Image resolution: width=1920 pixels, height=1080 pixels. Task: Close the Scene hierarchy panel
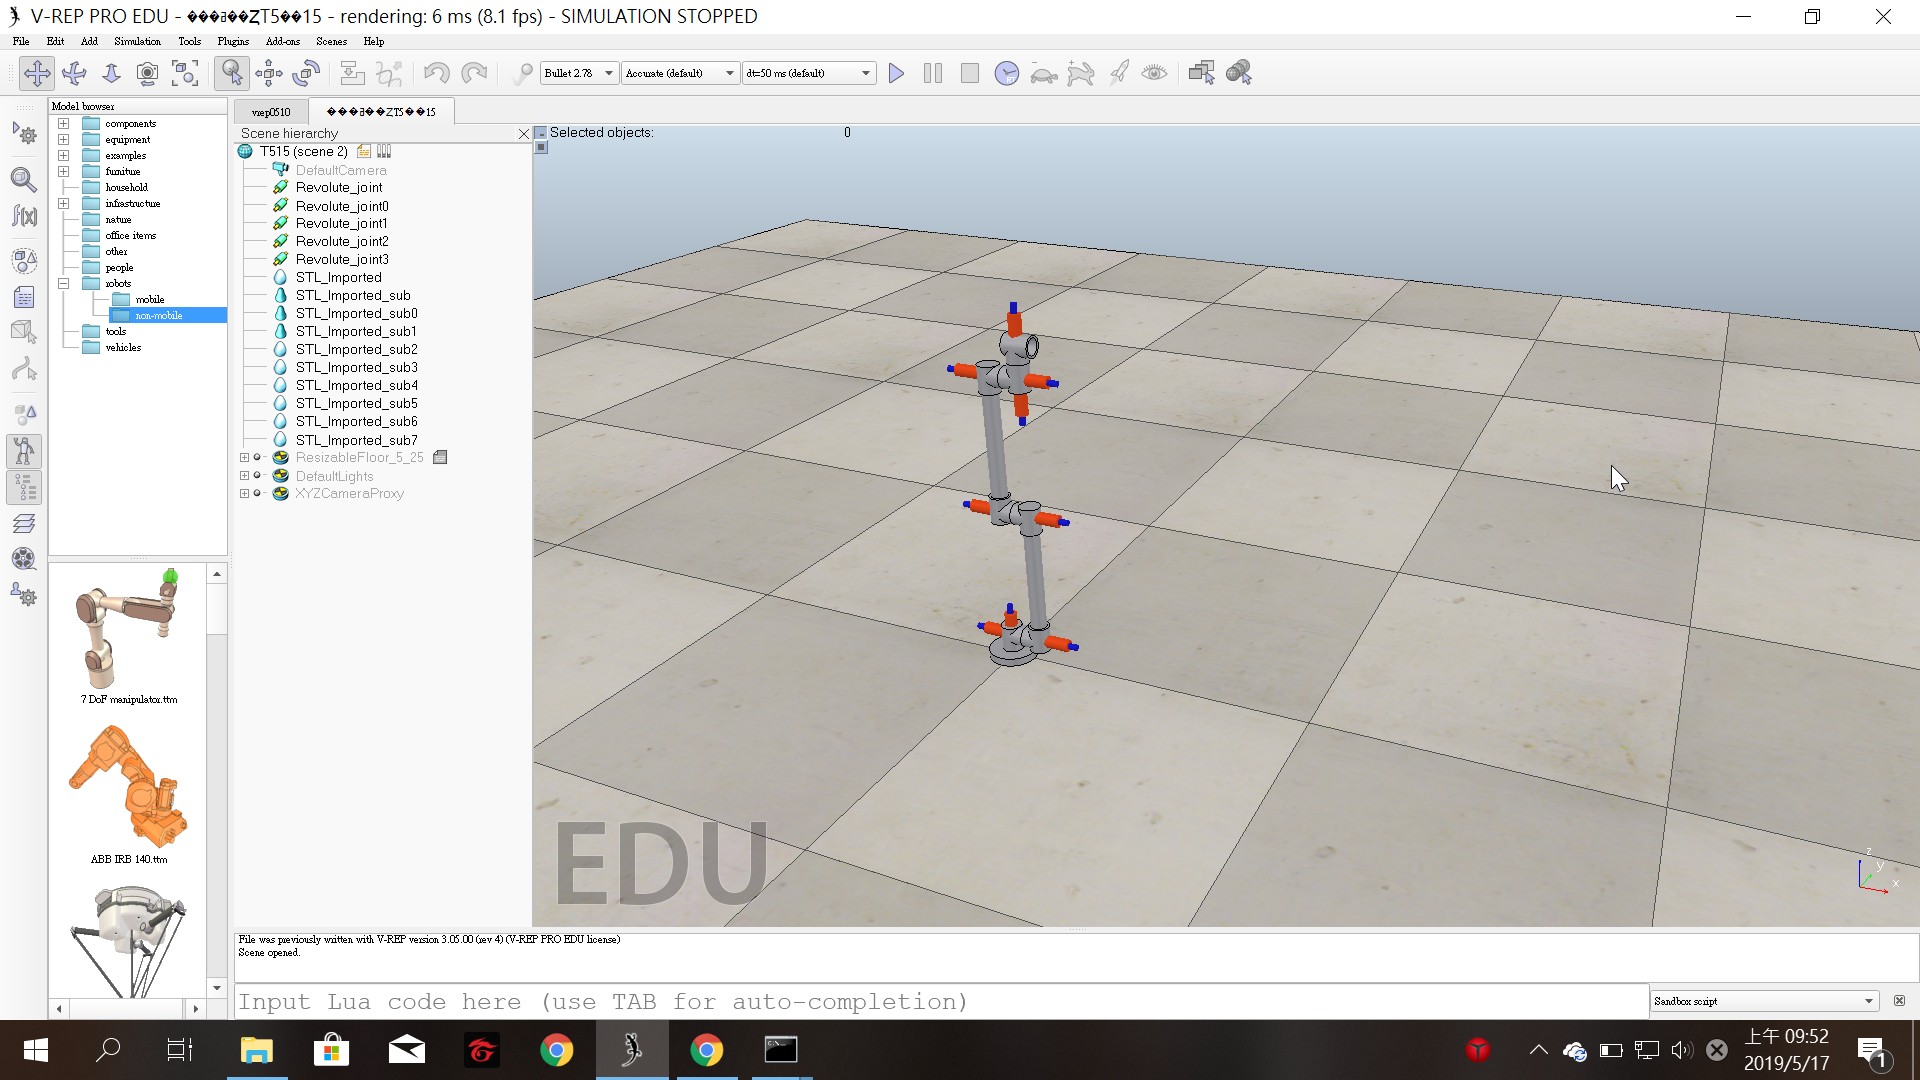tap(523, 133)
